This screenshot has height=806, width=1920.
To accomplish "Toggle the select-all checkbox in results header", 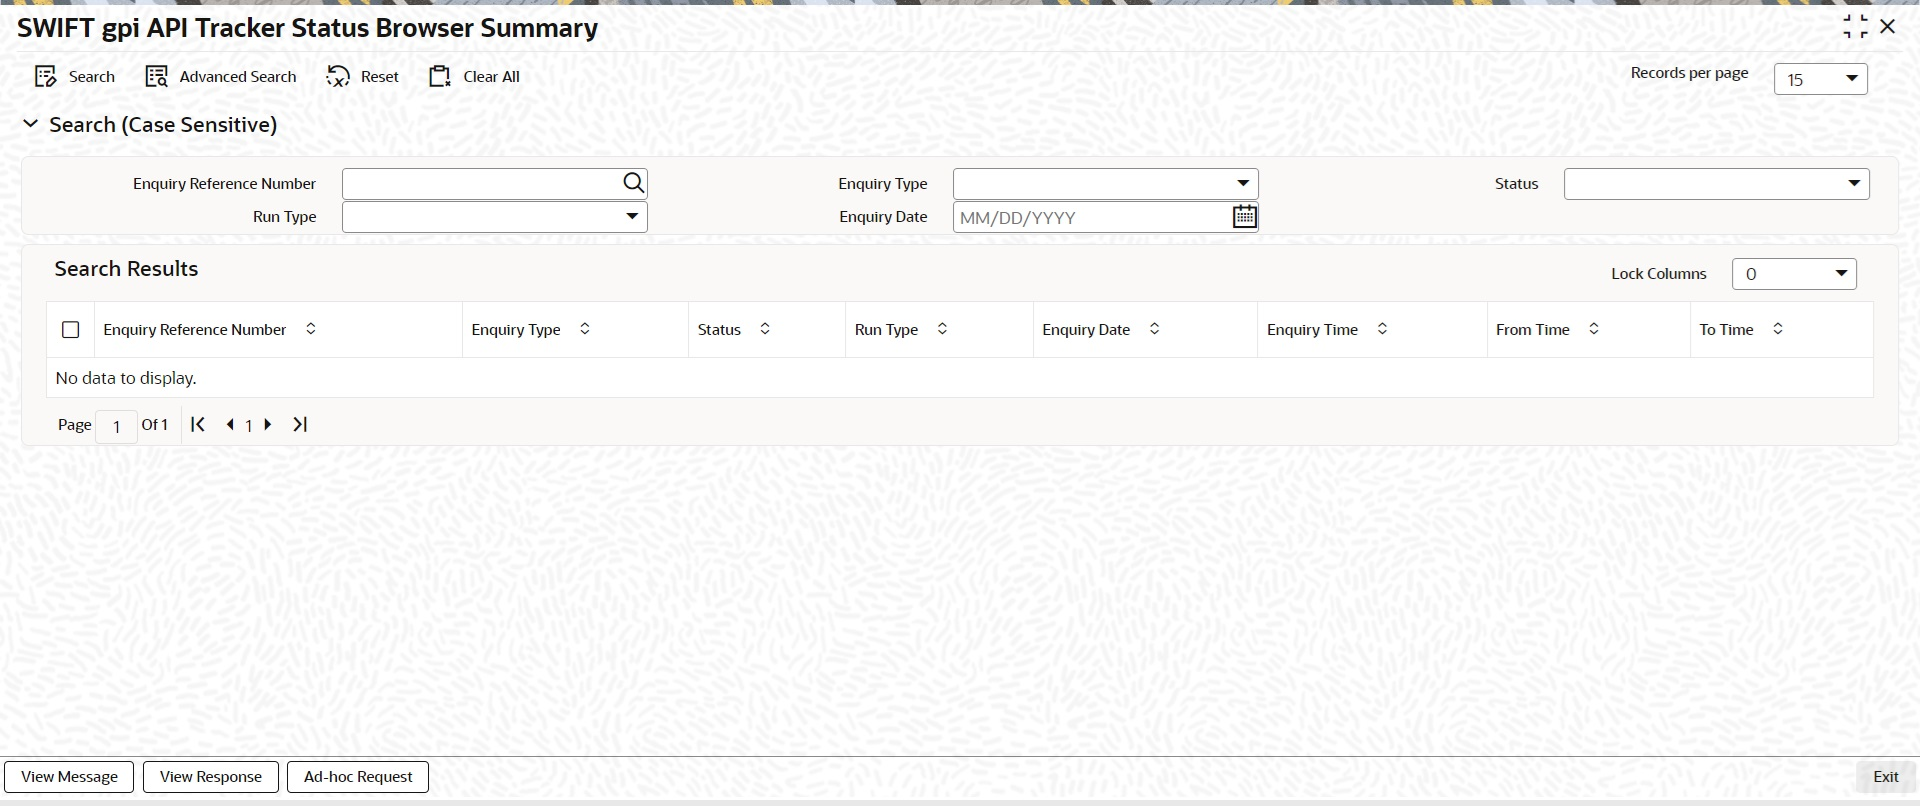I will pyautogui.click(x=71, y=330).
